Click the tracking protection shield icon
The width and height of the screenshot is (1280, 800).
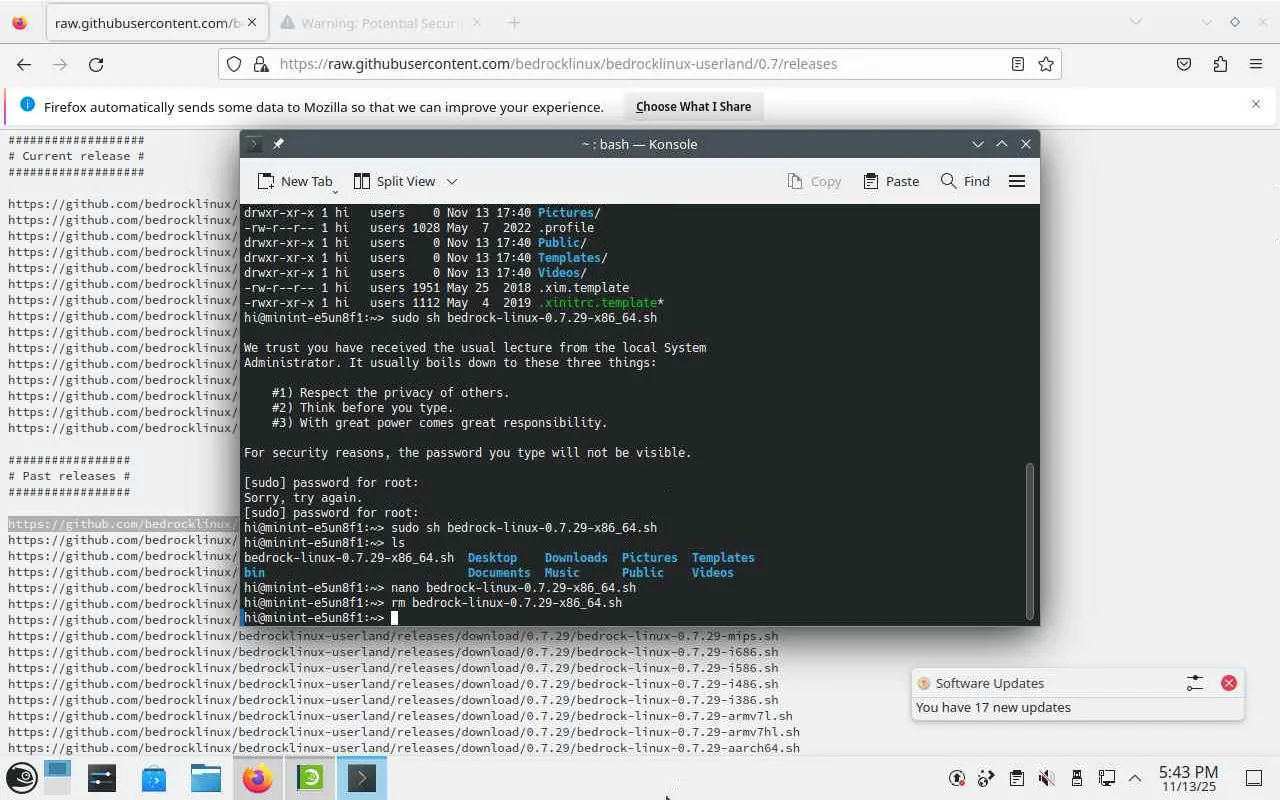234,64
